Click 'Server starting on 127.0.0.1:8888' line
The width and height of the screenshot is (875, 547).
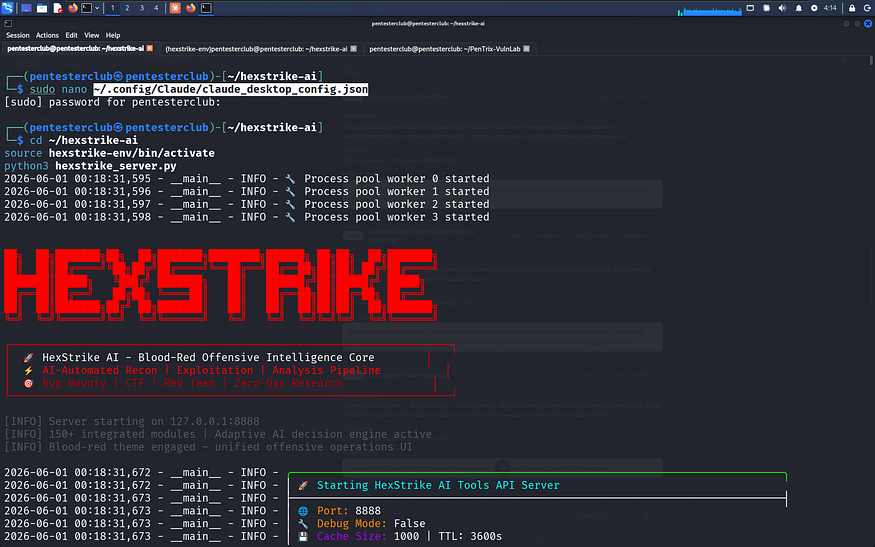pyautogui.click(x=132, y=421)
